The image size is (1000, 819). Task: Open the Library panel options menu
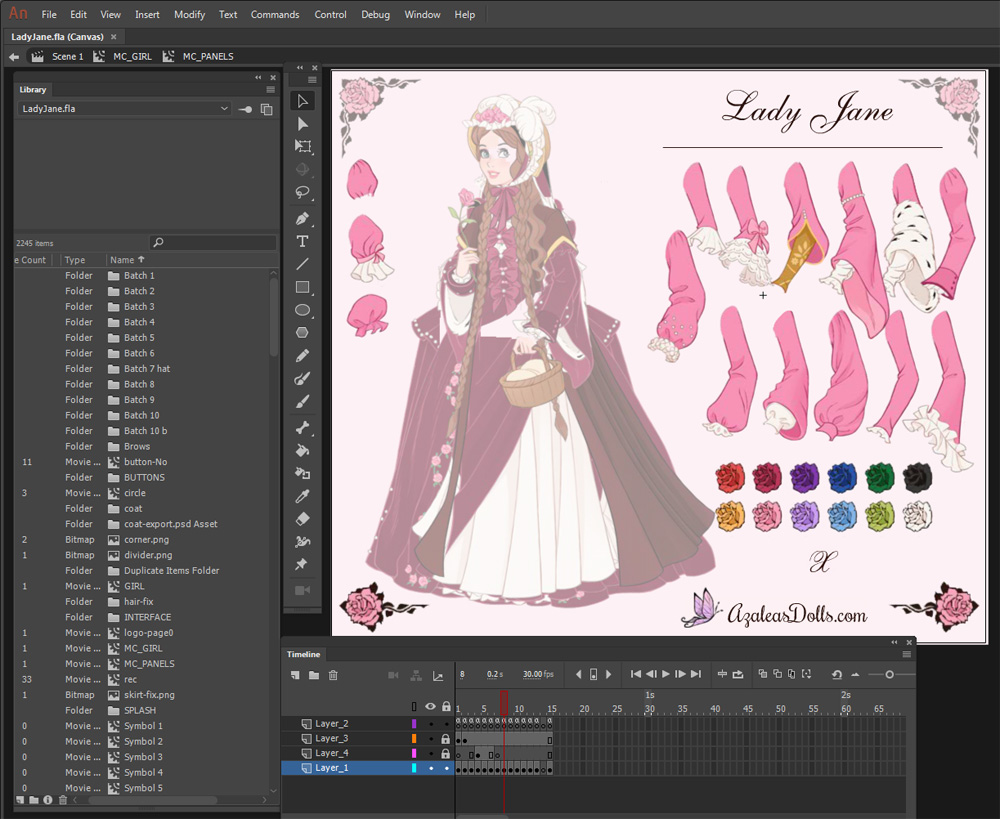pyautogui.click(x=270, y=90)
